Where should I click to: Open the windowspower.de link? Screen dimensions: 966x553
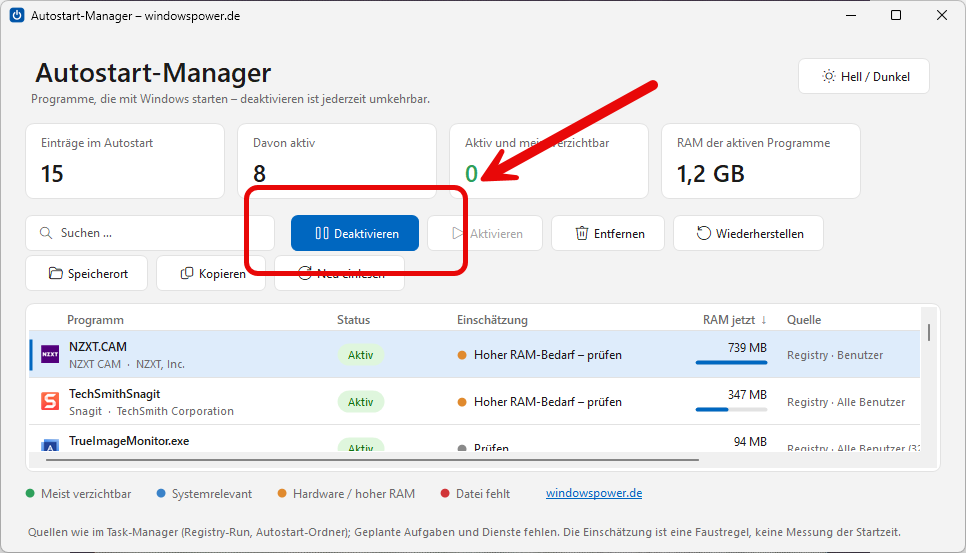click(x=594, y=493)
